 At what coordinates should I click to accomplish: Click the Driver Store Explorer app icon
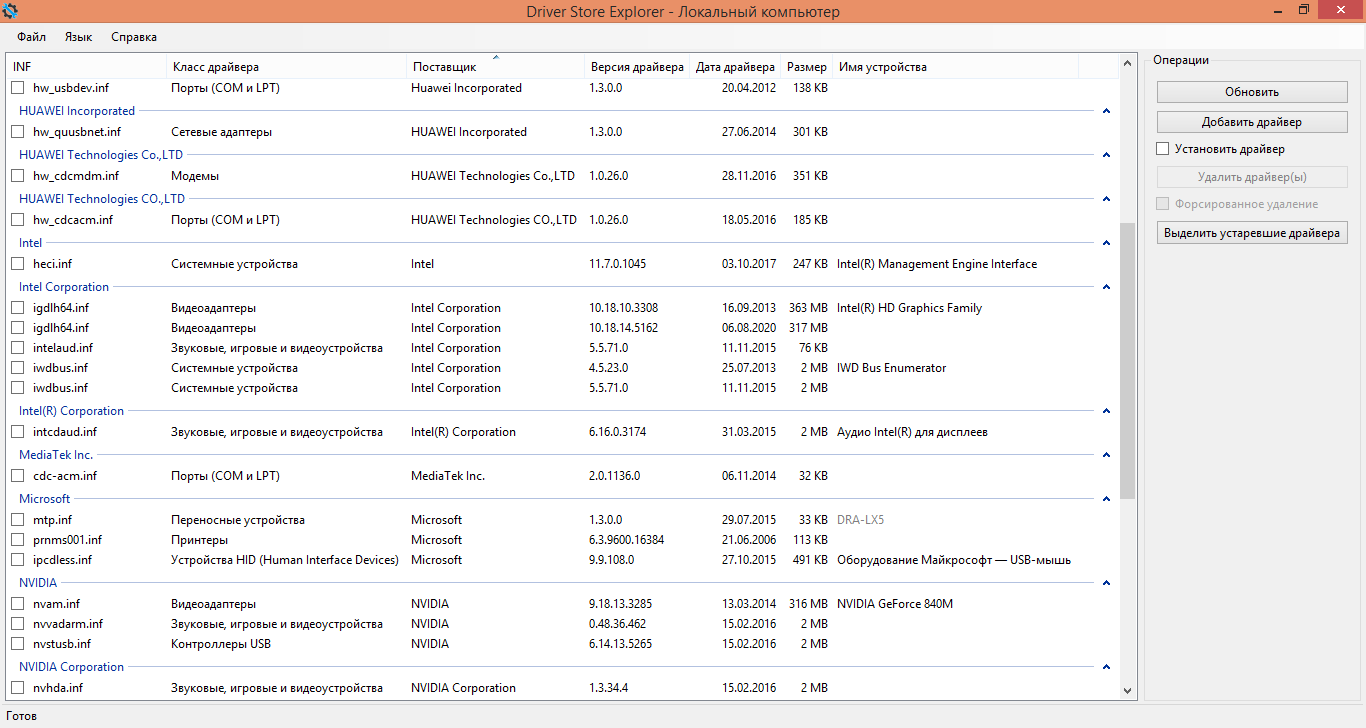tap(11, 11)
